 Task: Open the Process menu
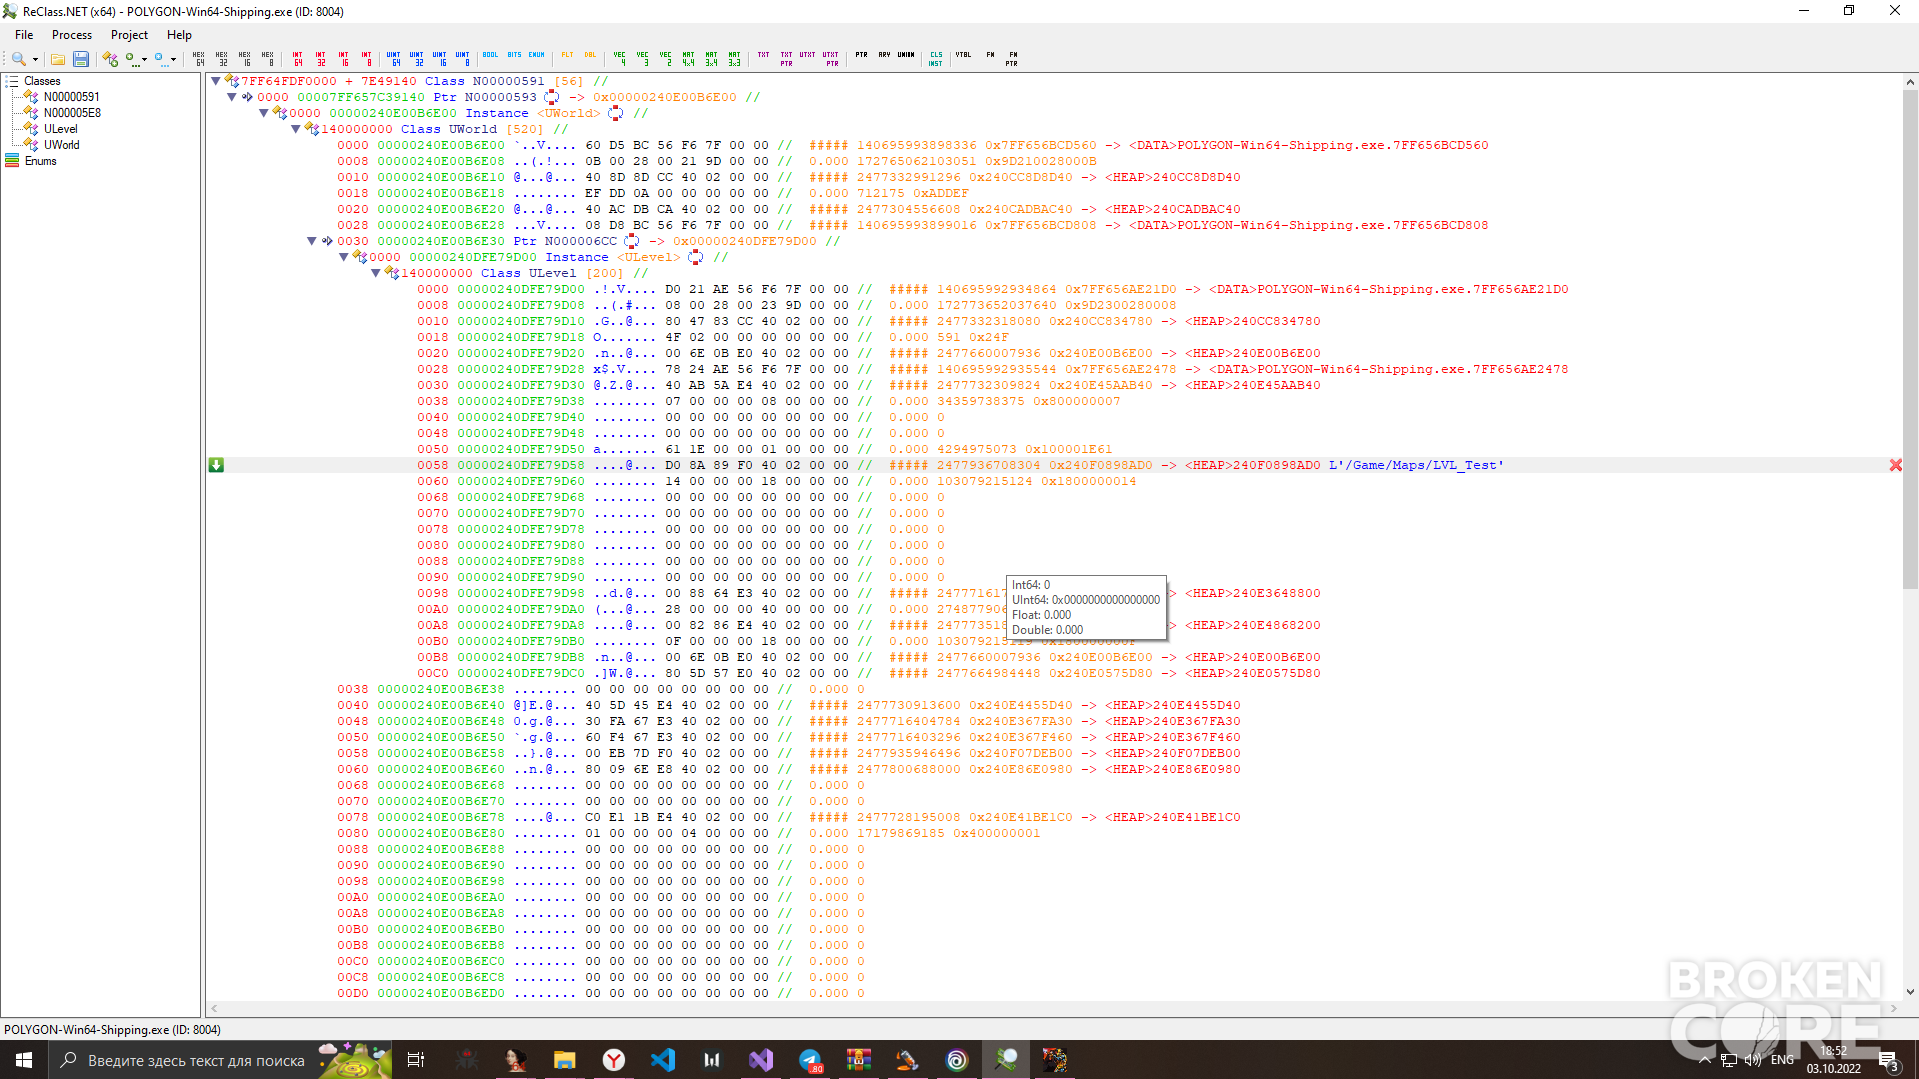tap(72, 35)
